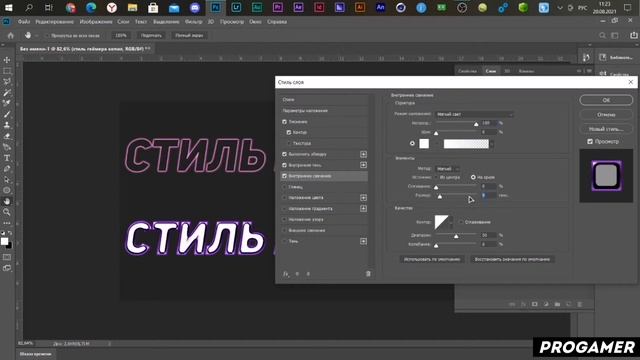Open the Hand tool preset picker arrow
Image resolution: width=640 pixels, height=360 pixels.
pos(36,36)
